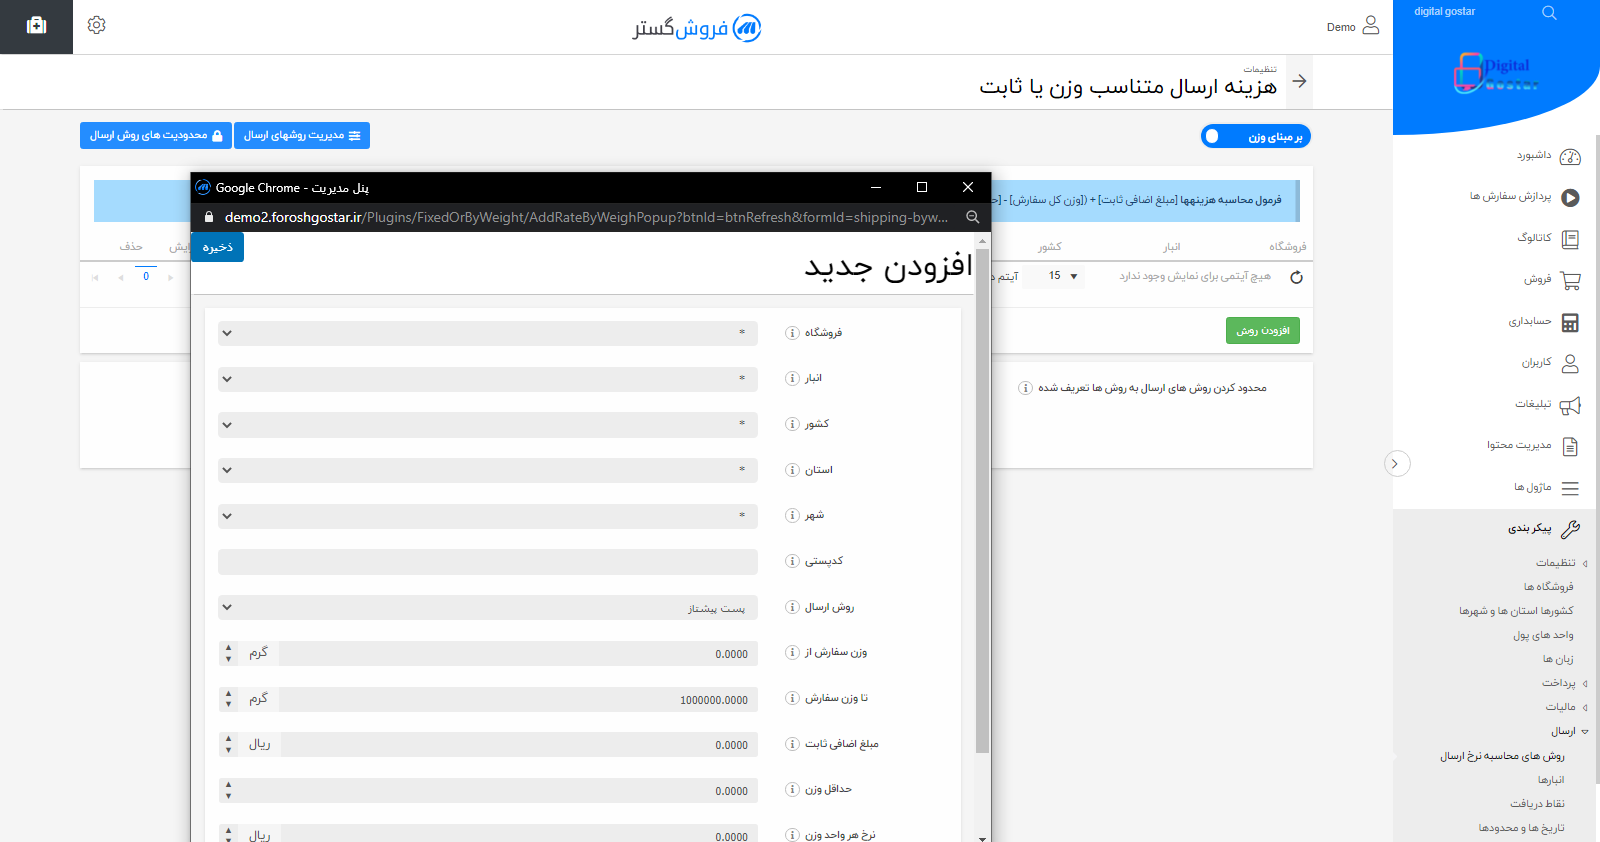Open the فروشگاه dropdown in popup
This screenshot has height=842, width=1600.
[x=488, y=333]
